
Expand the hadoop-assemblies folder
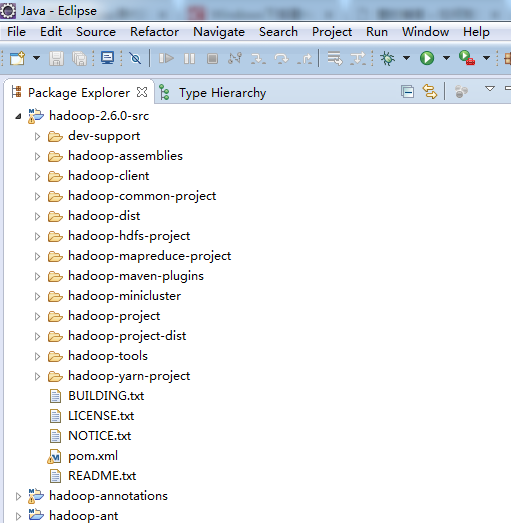tap(37, 156)
